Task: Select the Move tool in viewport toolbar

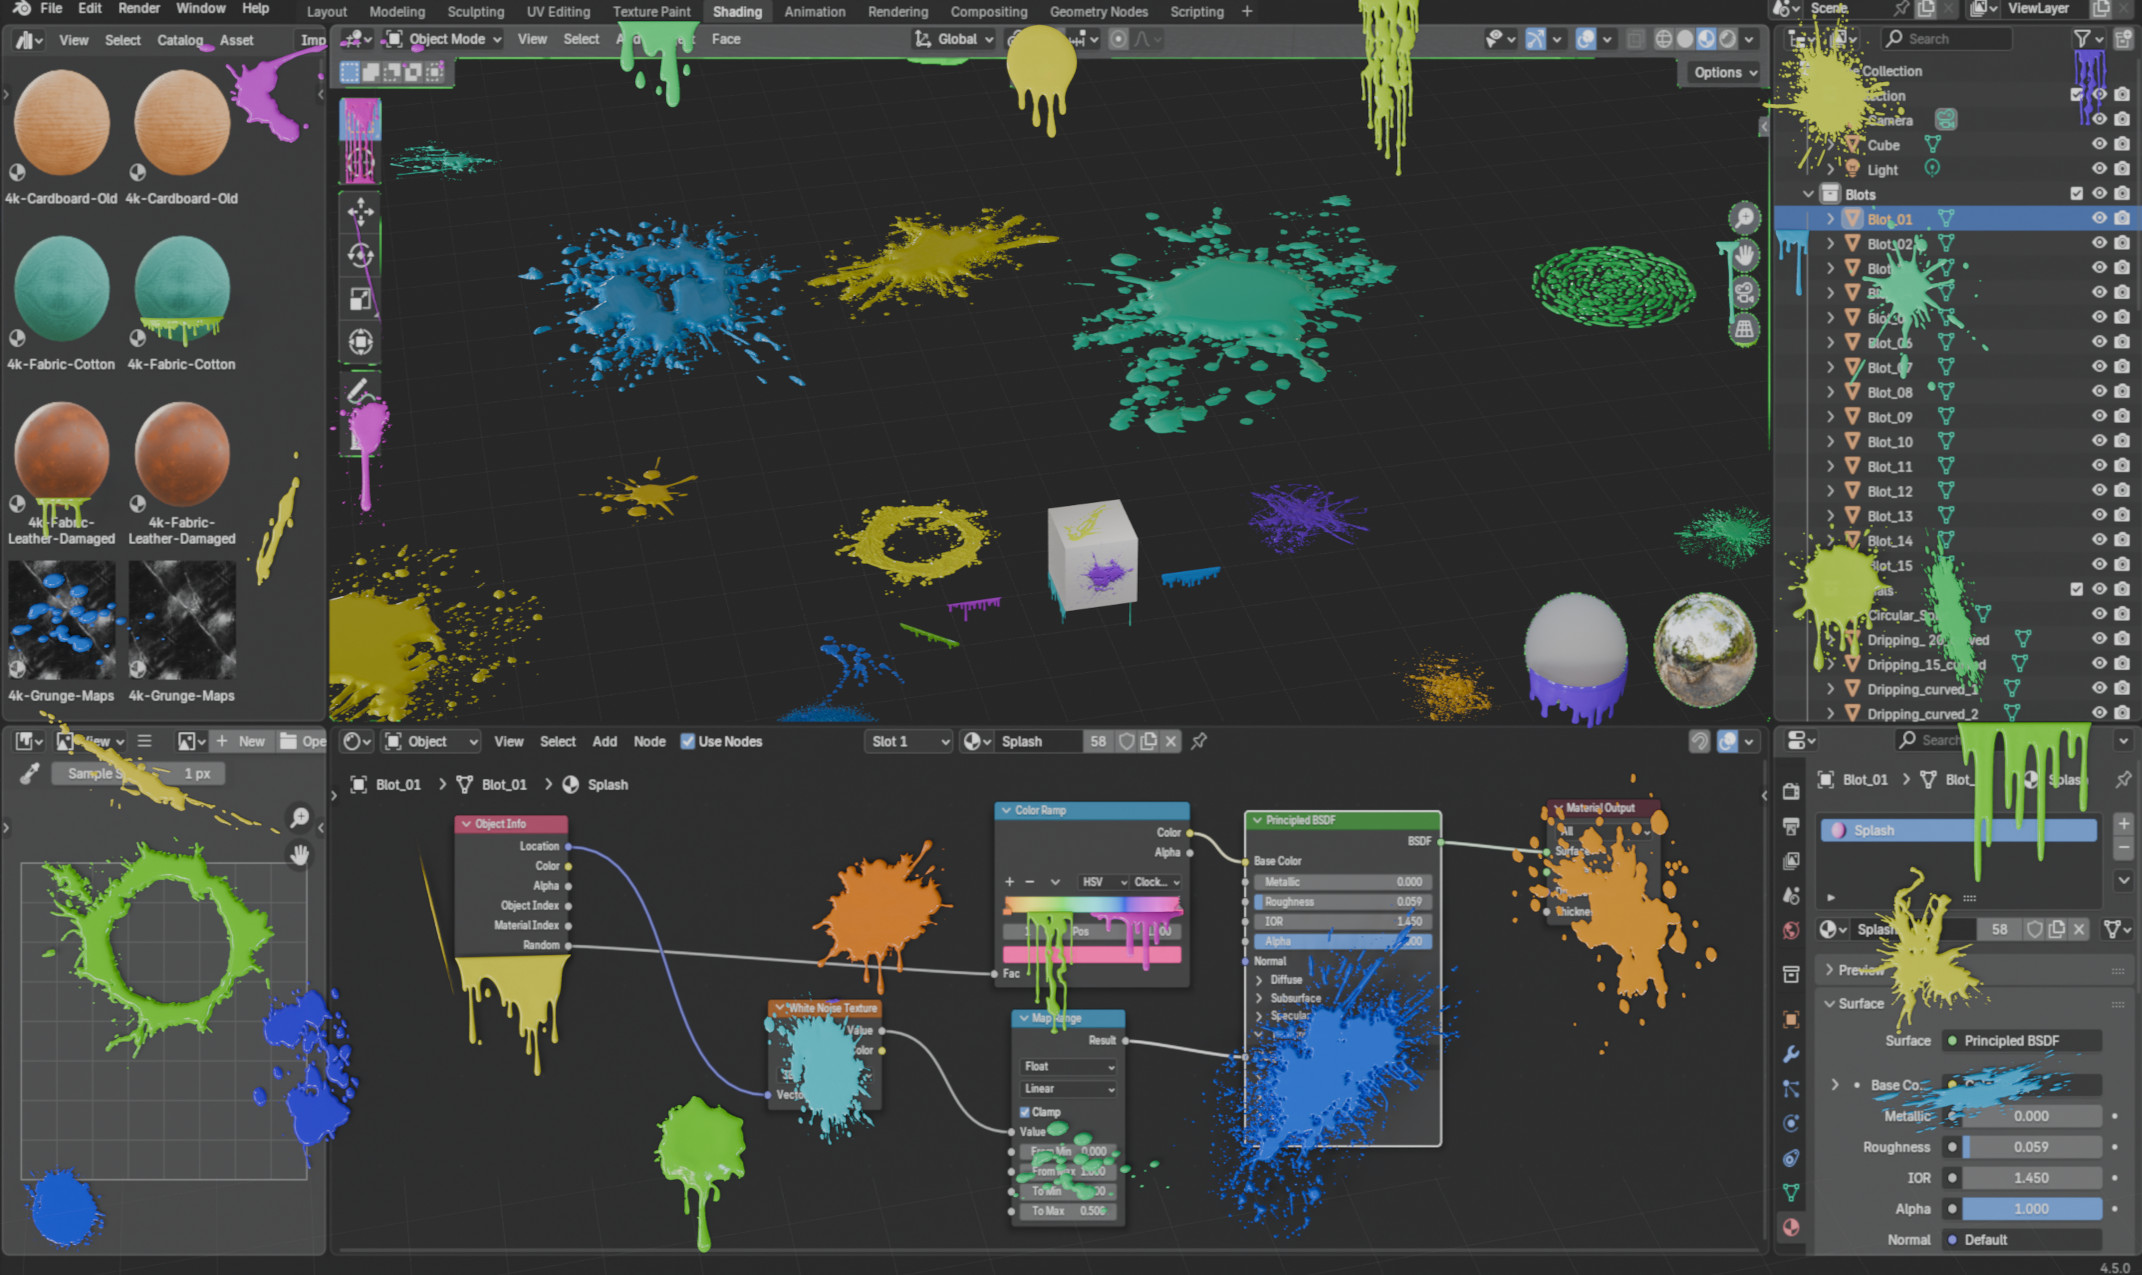Action: (x=360, y=211)
